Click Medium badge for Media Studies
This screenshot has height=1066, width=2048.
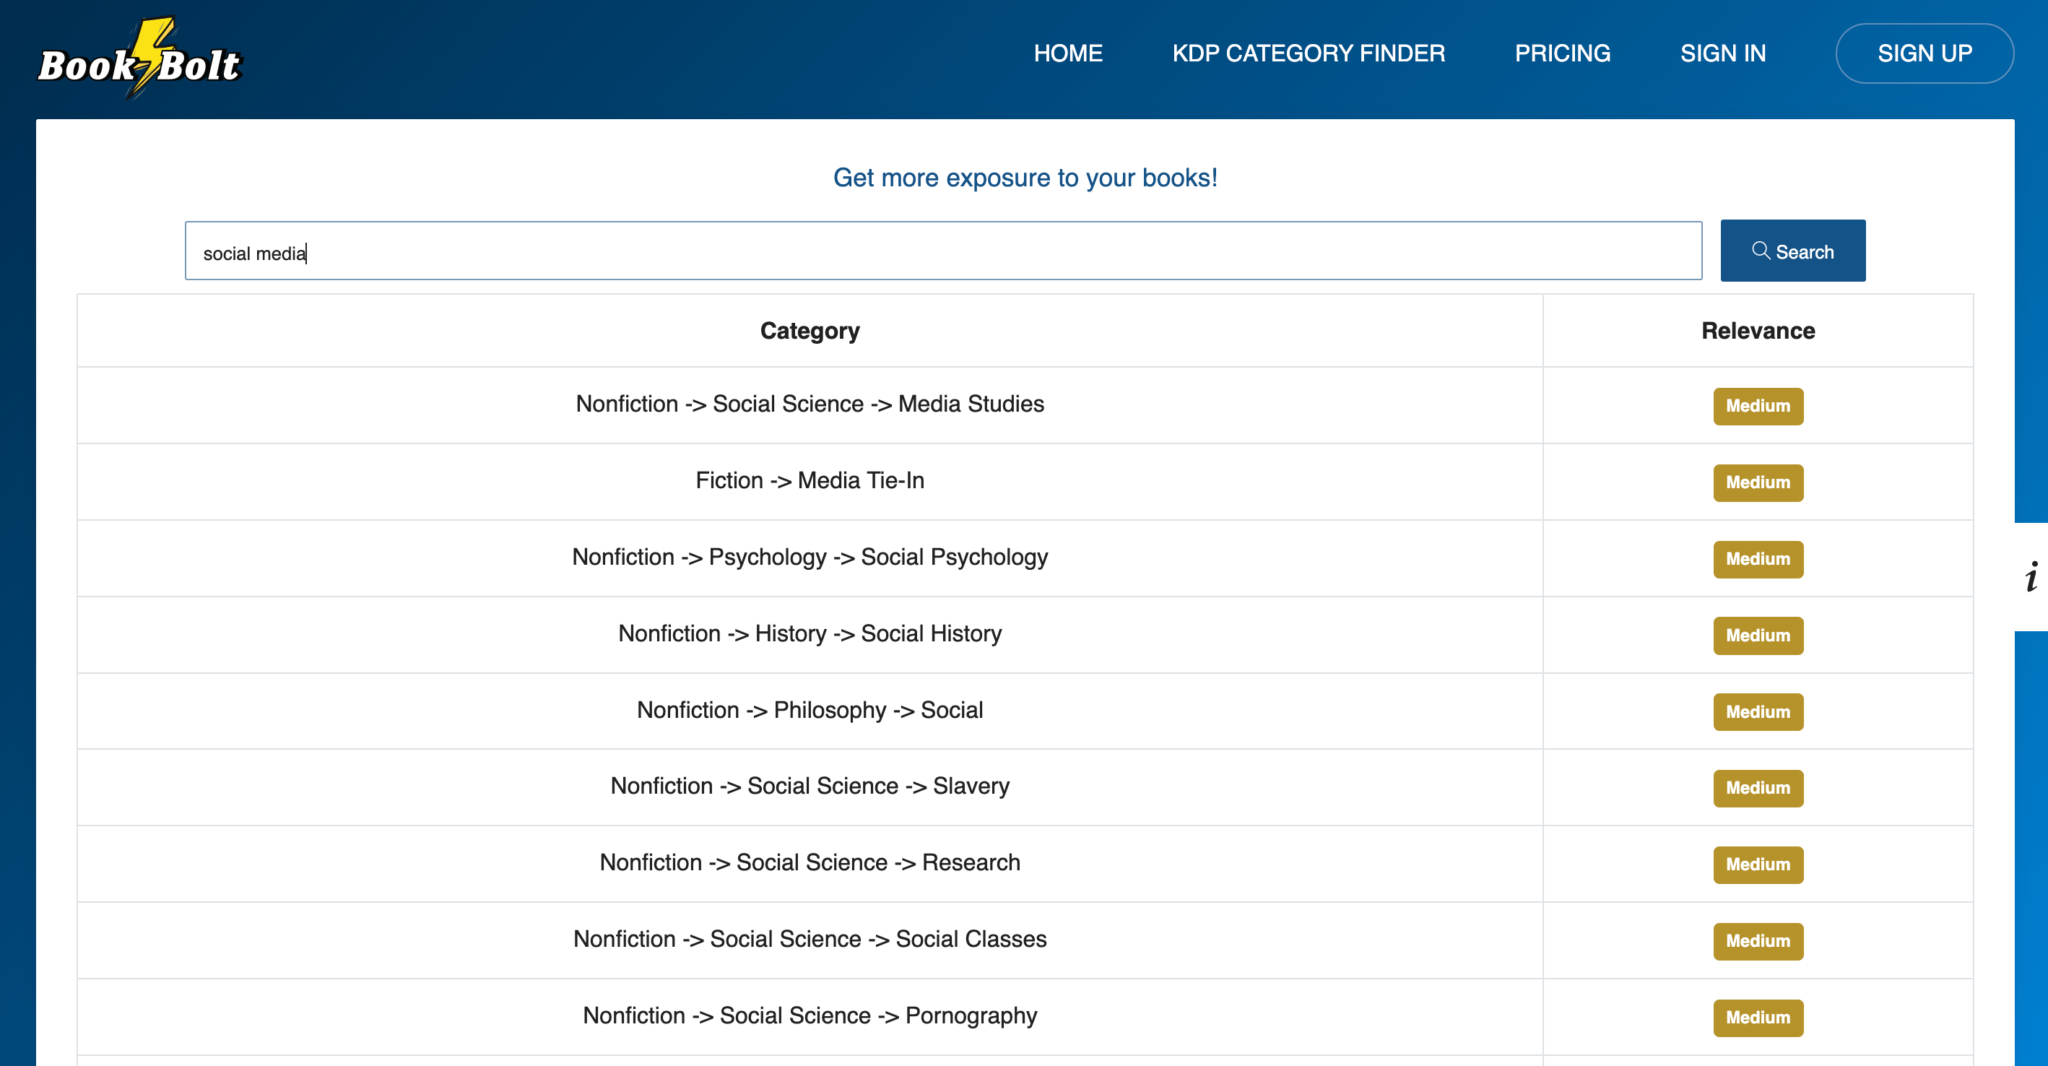(x=1757, y=406)
